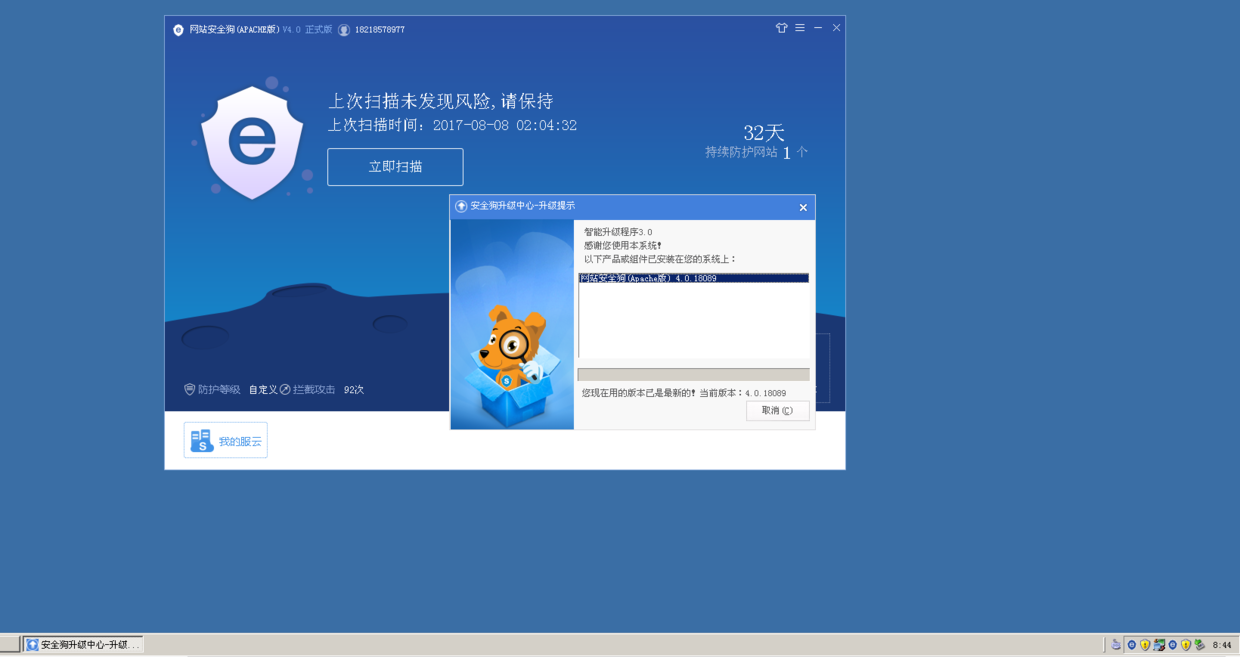
Task: Click the V4.0 正式版 version label
Action: 307,30
